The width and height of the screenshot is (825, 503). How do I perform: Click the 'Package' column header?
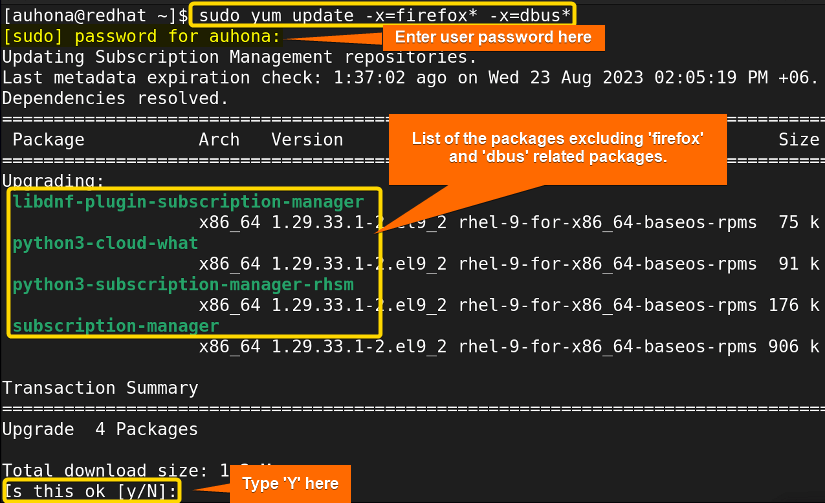48,140
